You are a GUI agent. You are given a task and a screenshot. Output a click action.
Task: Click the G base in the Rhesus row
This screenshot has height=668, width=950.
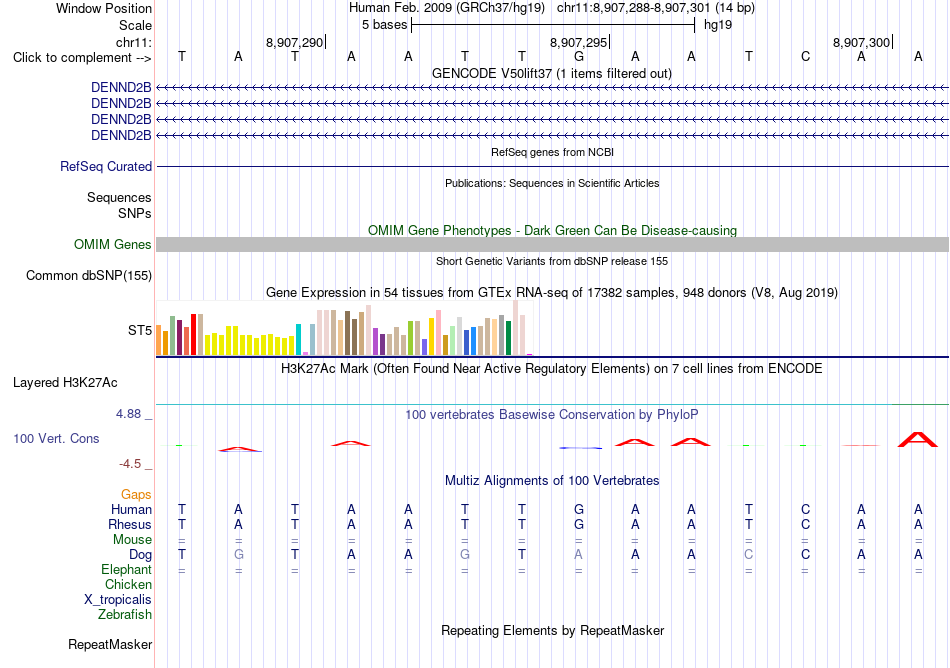[579, 524]
